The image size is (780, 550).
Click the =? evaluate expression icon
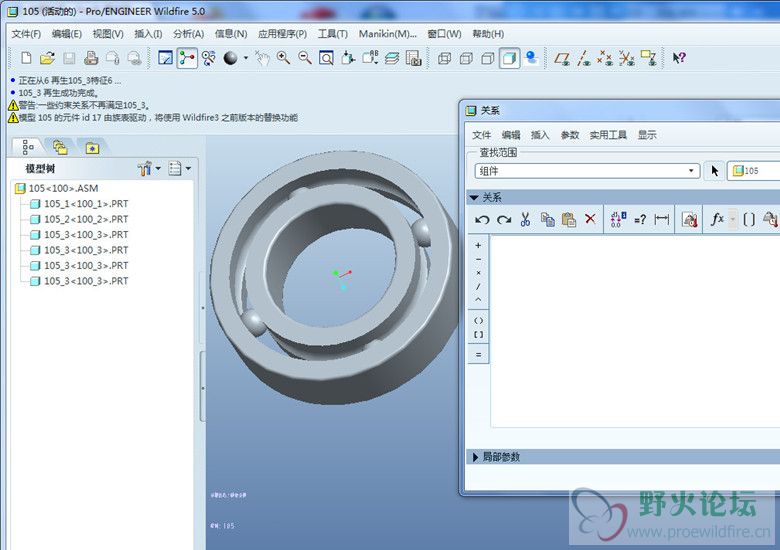(640, 219)
